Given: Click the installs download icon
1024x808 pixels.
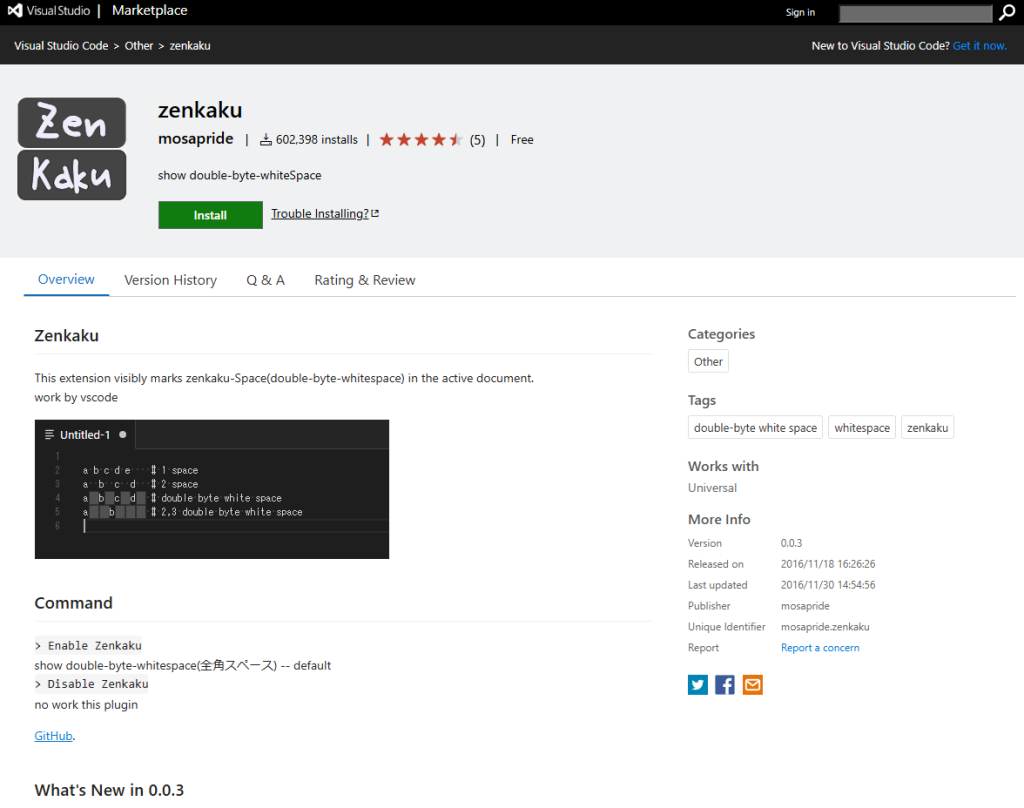Looking at the screenshot, I should [x=266, y=140].
